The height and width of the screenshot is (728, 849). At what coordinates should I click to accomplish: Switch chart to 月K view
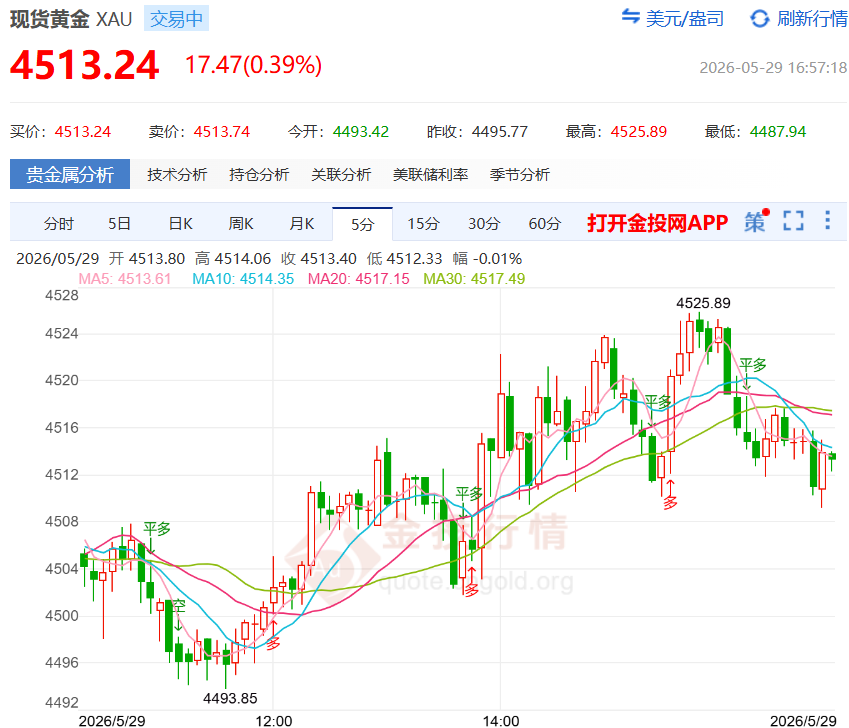pos(302,224)
